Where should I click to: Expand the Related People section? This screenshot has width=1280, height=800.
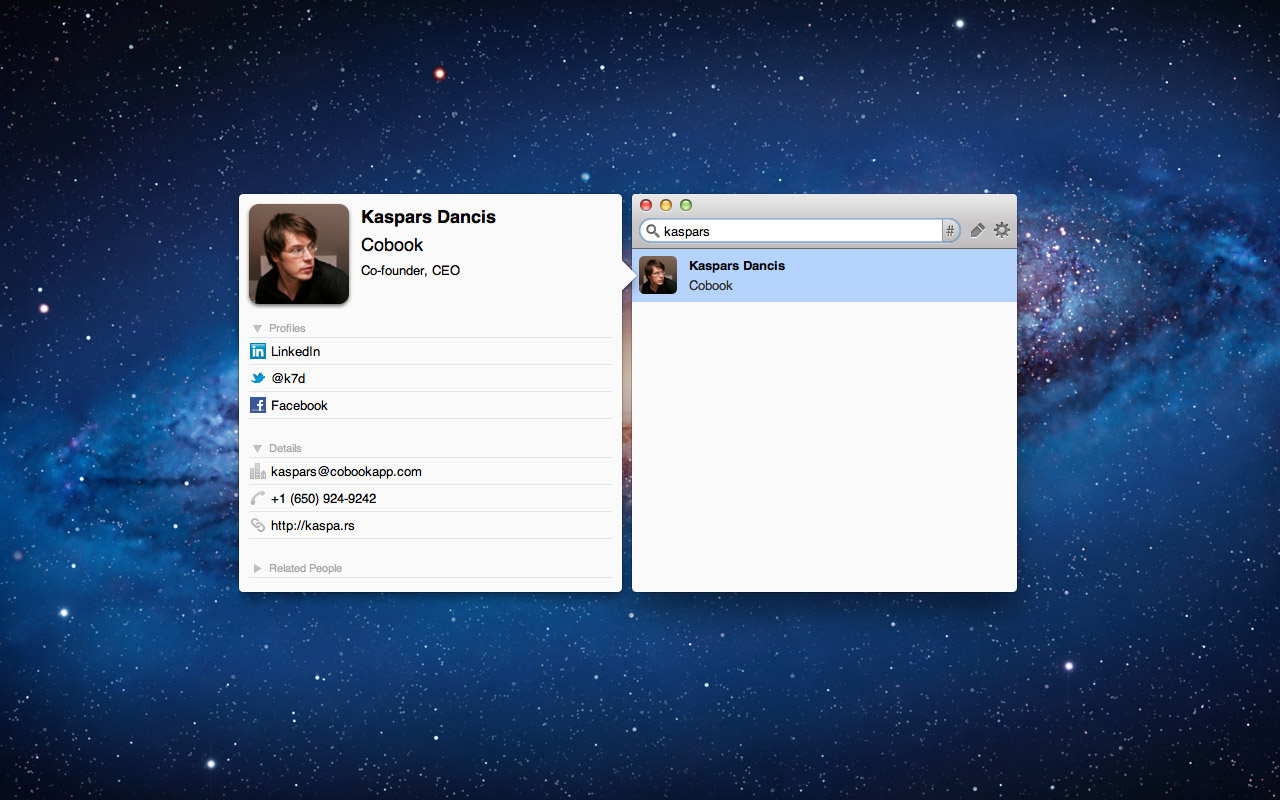(x=258, y=569)
